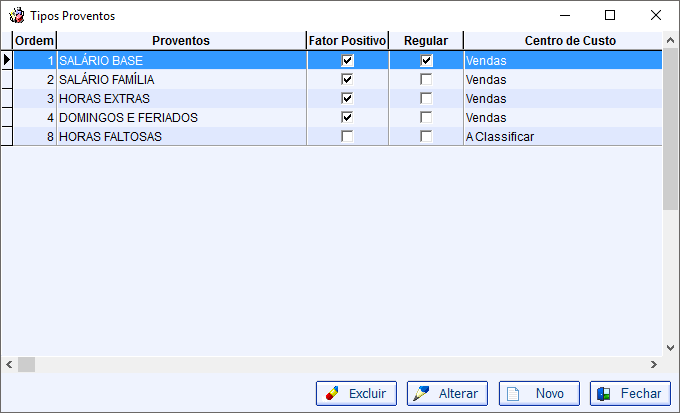The height and width of the screenshot is (413, 680).
Task: Click the Proventos column header
Action: point(181,41)
